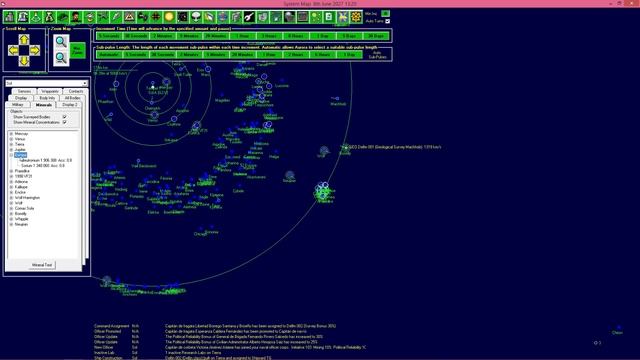Open the missile design toolbar icon
The height and width of the screenshot is (360, 640).
point(116,17)
